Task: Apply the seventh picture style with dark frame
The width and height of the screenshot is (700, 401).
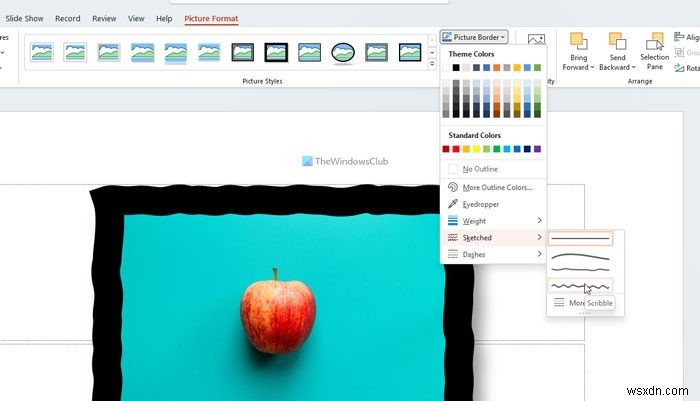Action: click(242, 52)
